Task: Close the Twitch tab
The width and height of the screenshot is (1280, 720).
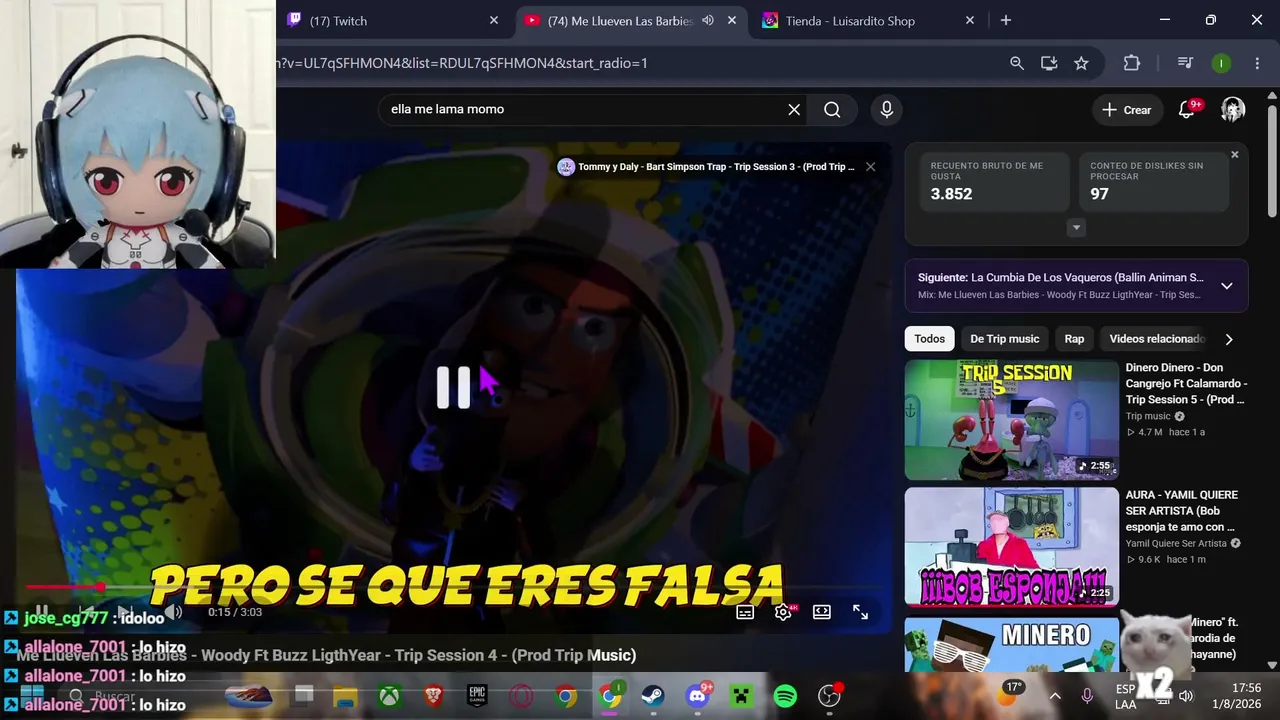Action: point(494,21)
